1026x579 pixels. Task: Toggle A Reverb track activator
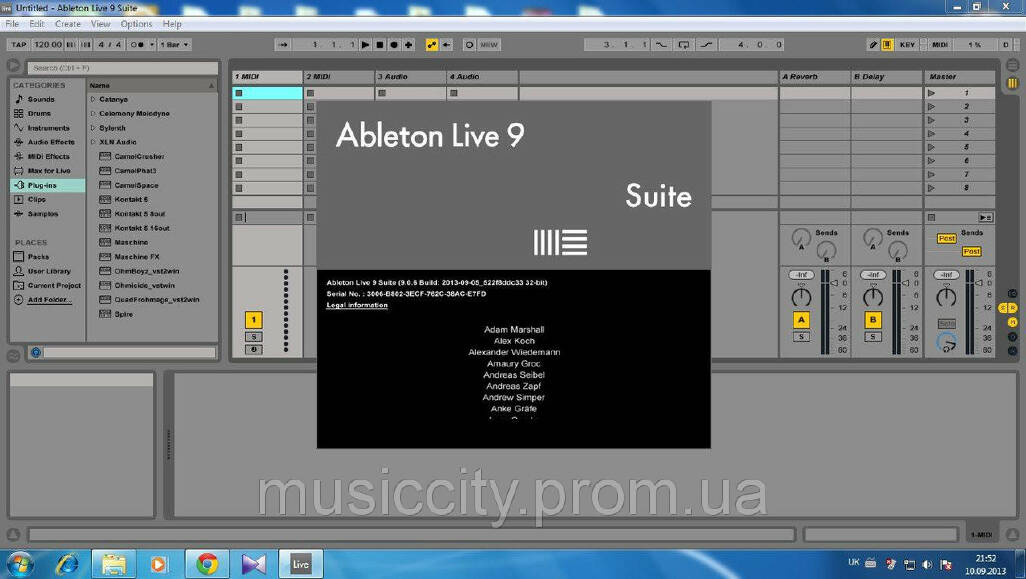[802, 320]
